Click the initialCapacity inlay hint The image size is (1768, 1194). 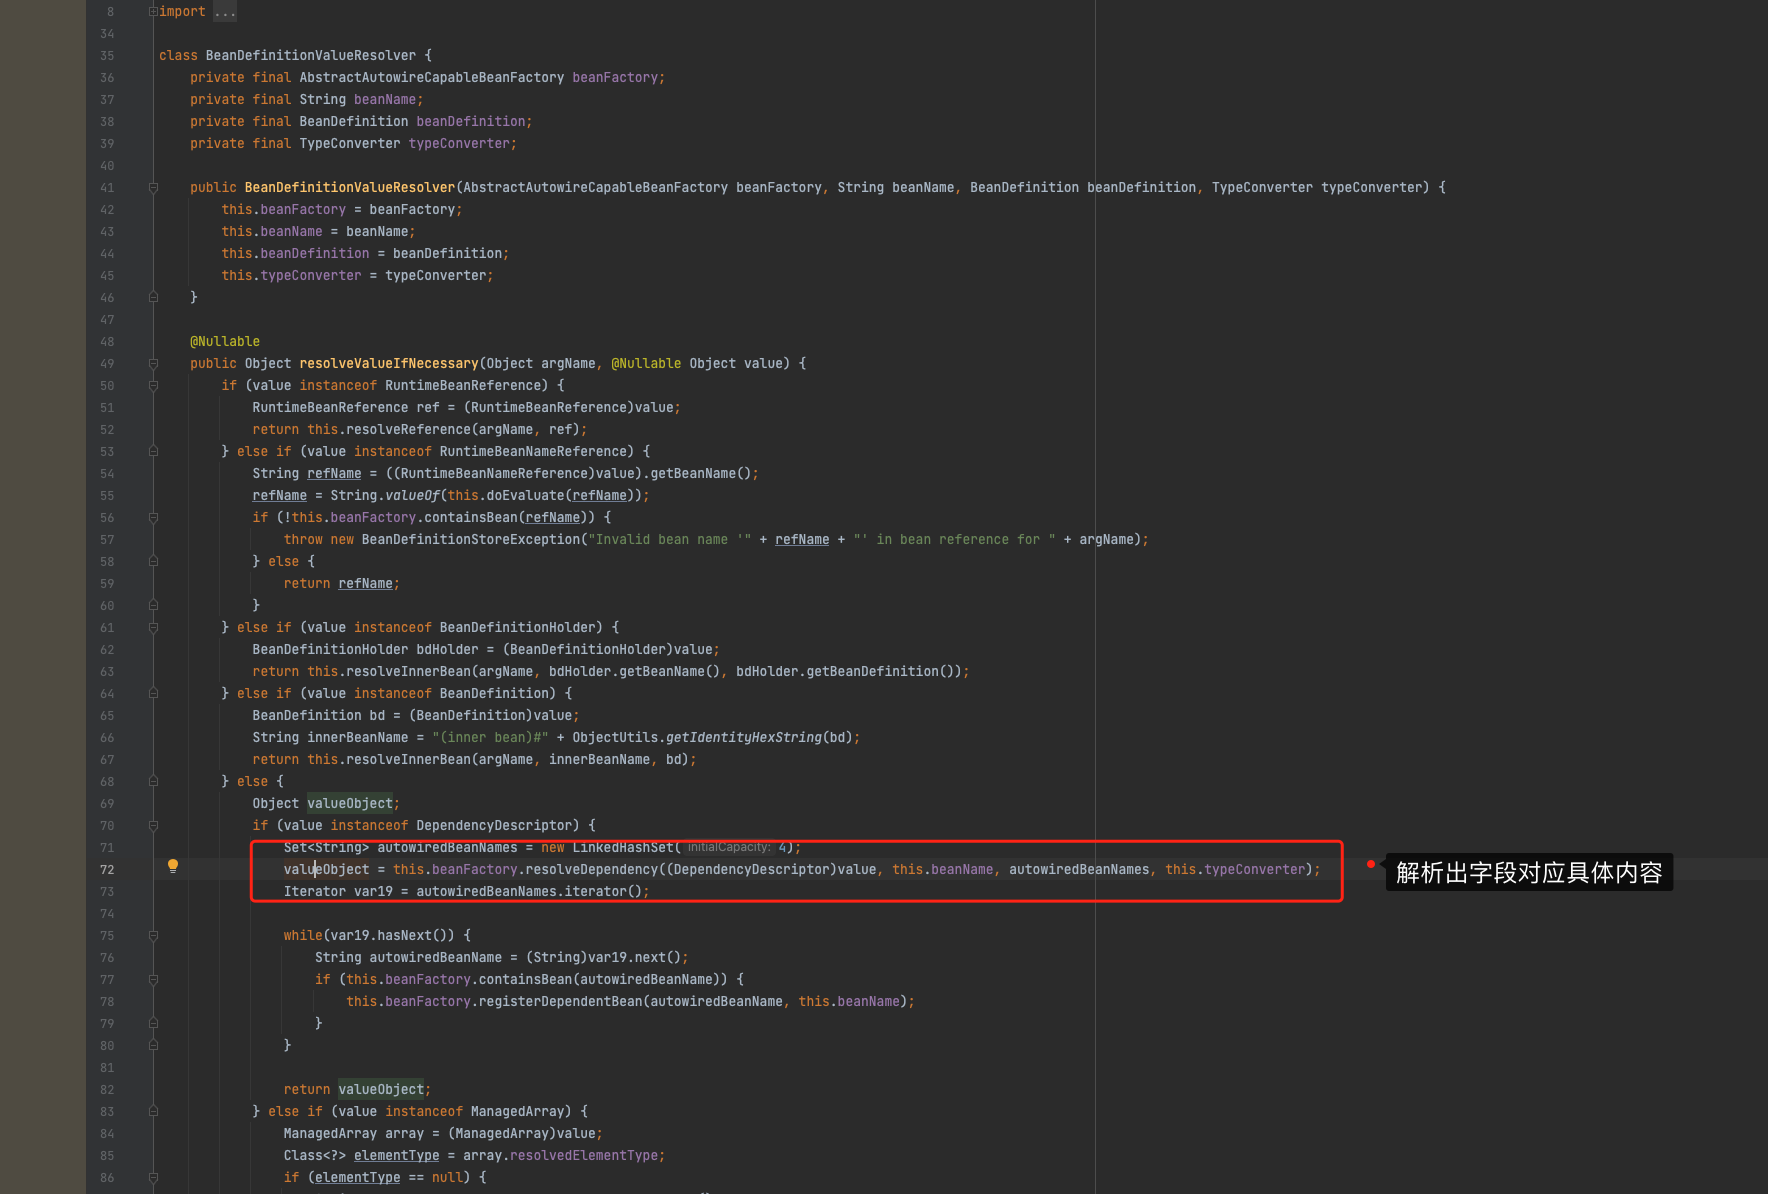tap(729, 847)
